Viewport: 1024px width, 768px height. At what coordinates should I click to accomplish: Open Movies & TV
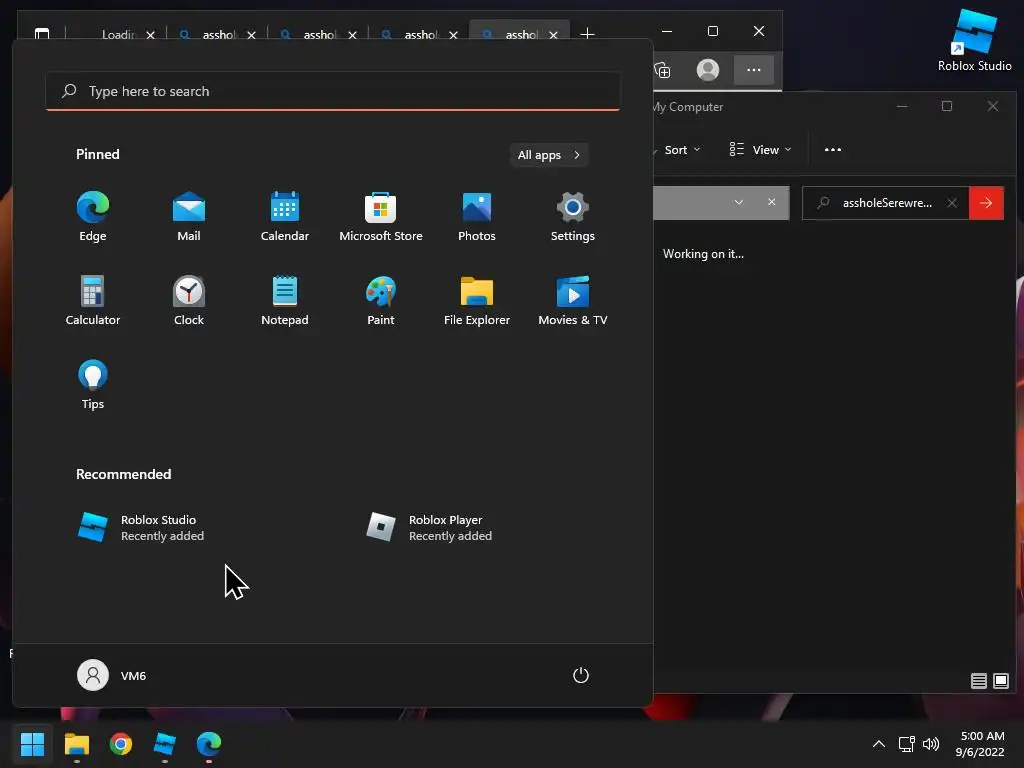(573, 300)
